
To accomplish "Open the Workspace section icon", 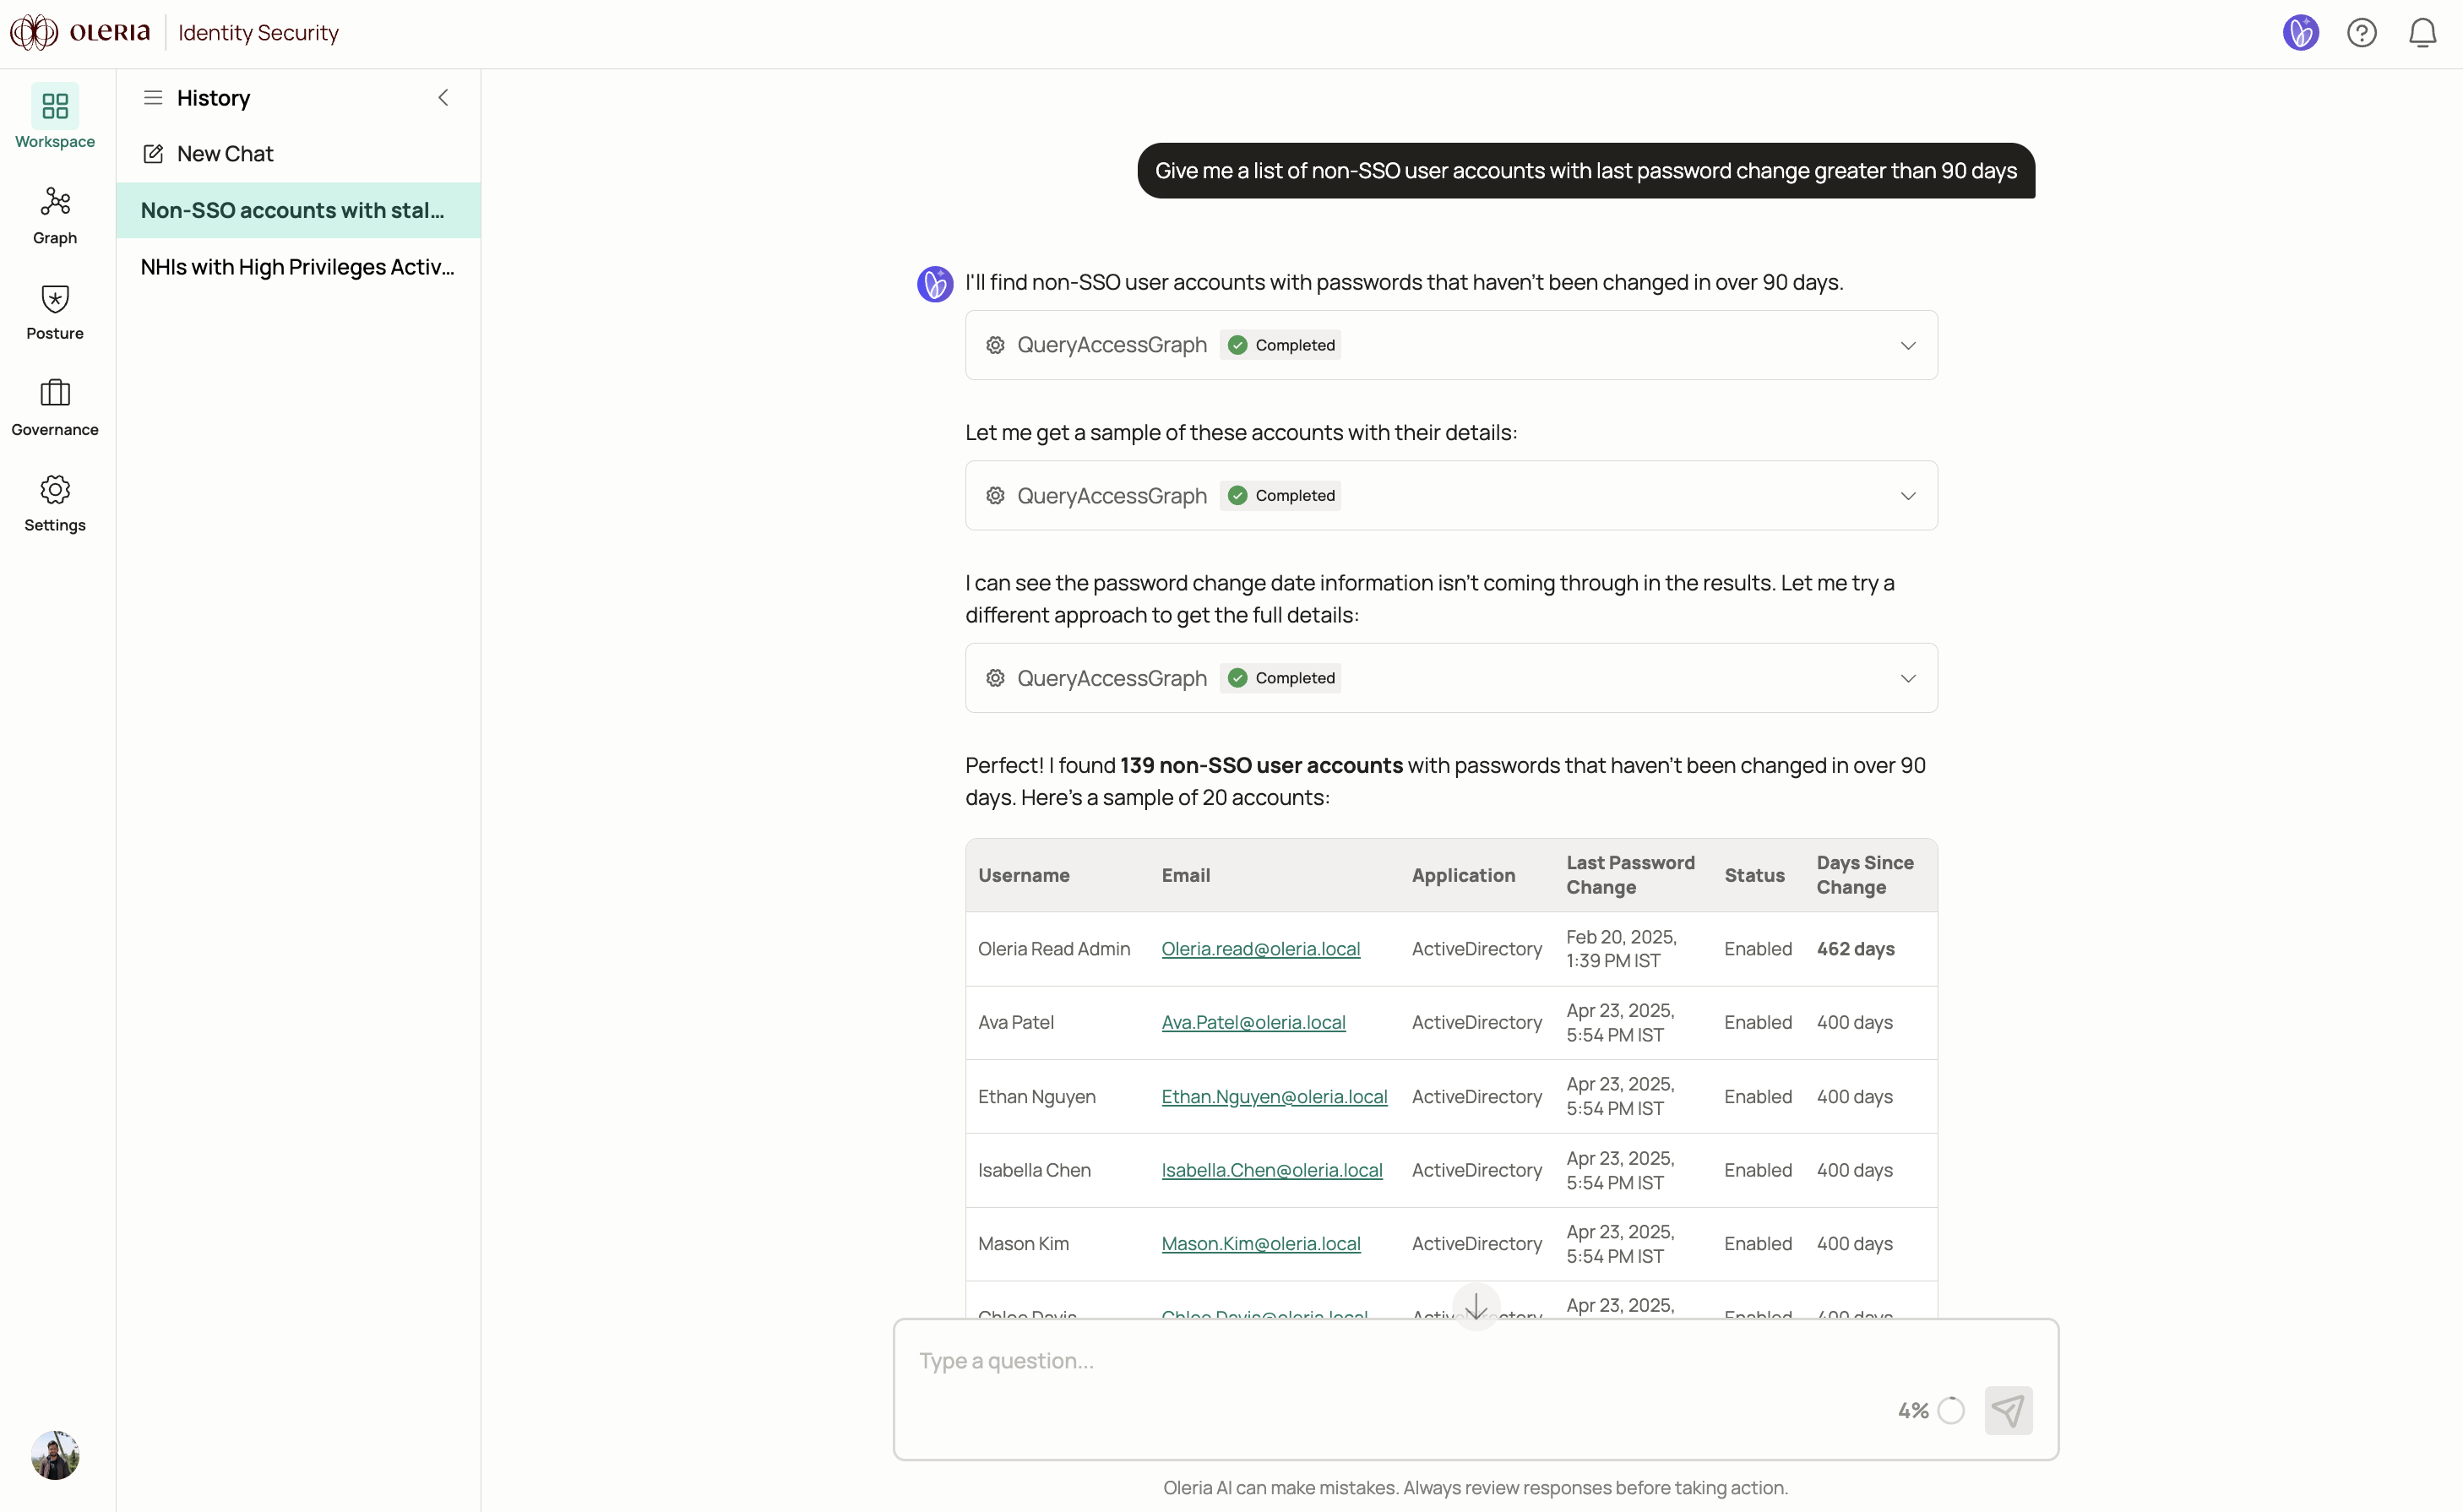I will click(55, 106).
